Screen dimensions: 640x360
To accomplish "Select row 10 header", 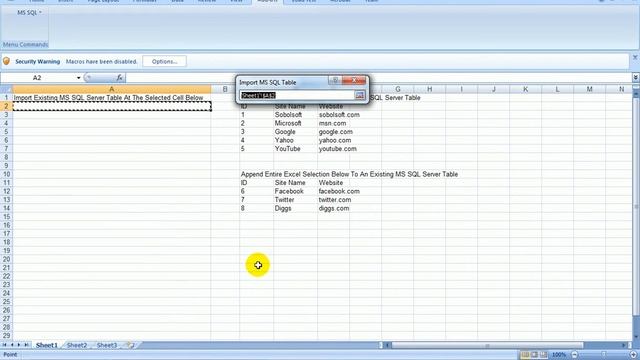I will (6, 174).
